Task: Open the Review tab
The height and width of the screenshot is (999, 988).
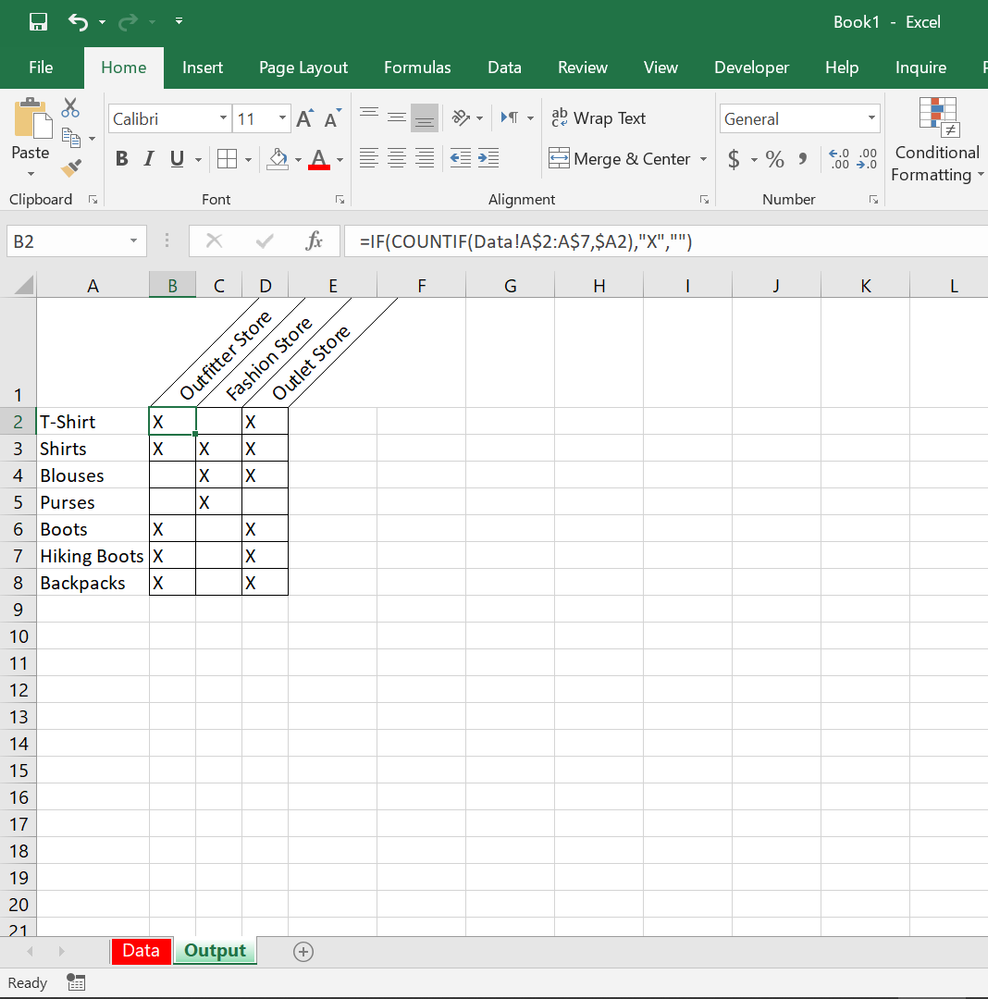Action: [583, 68]
